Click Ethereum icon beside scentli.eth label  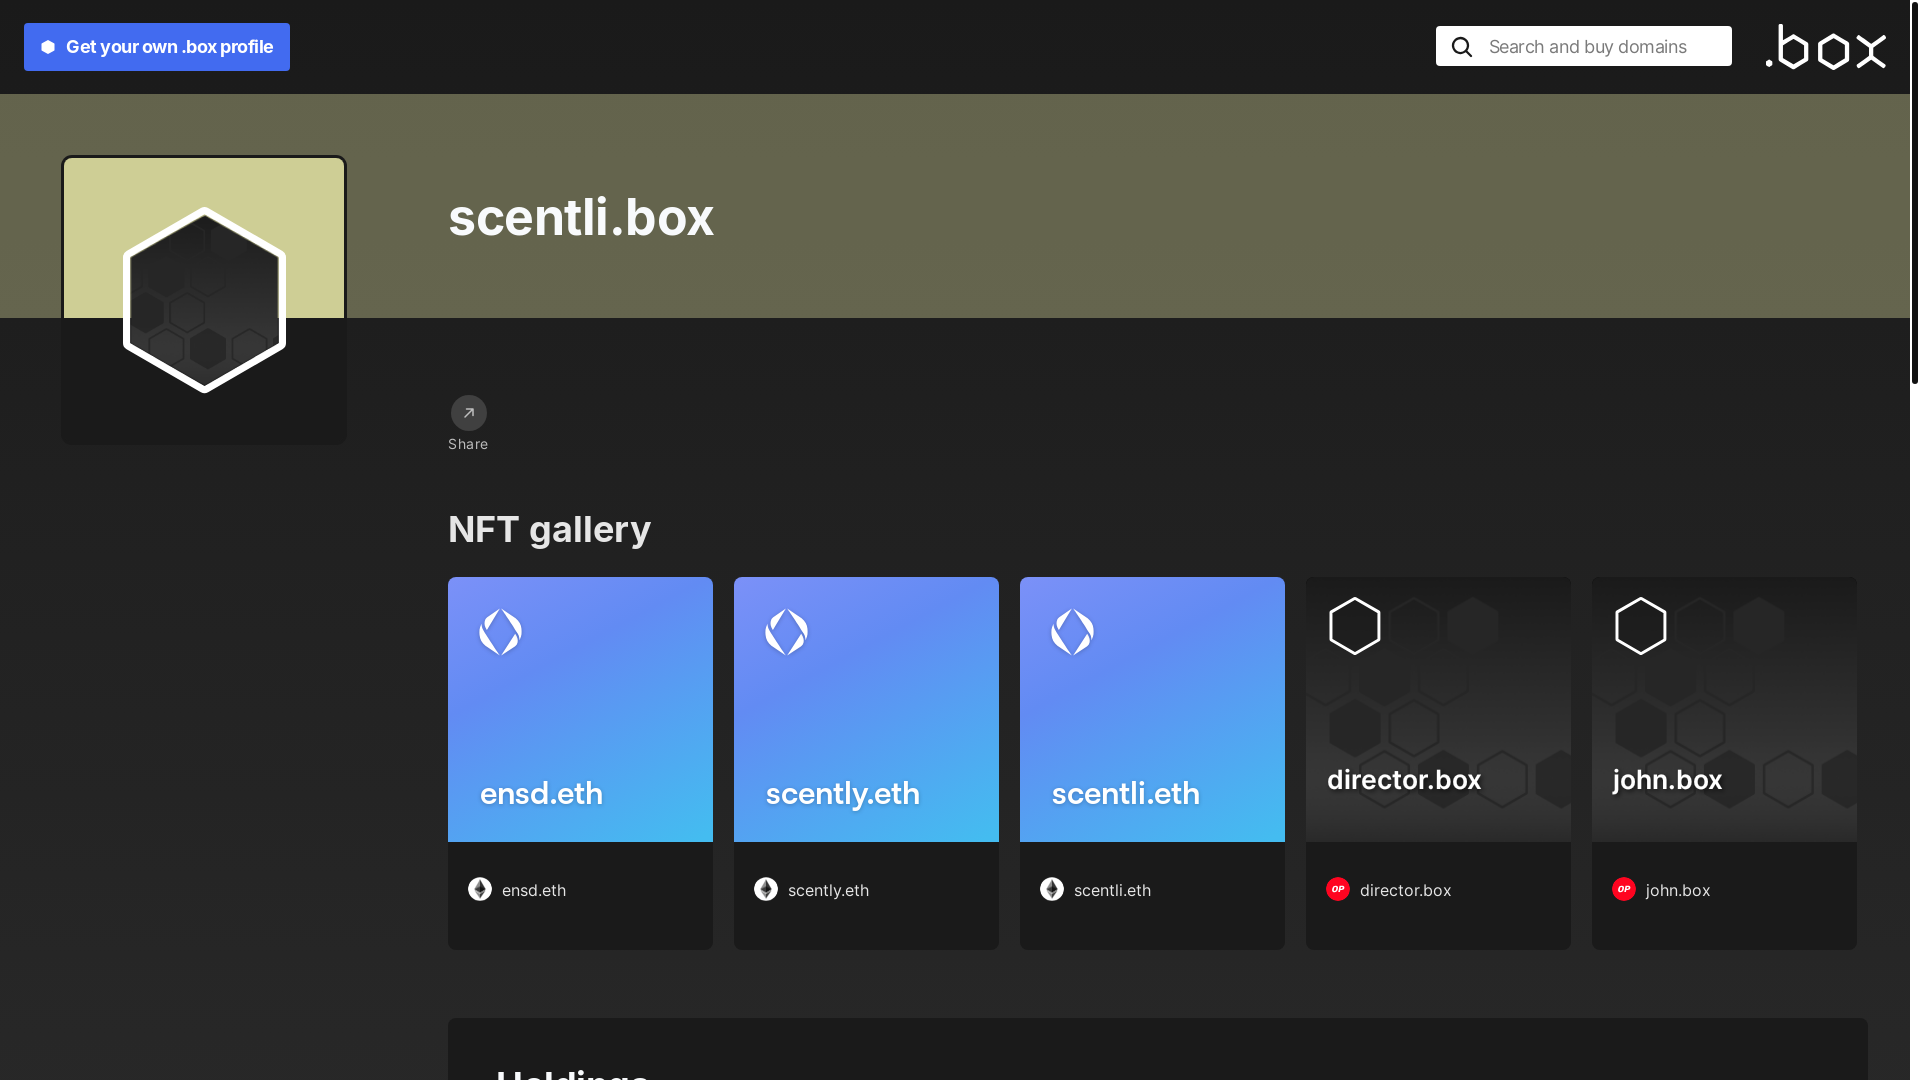(x=1052, y=889)
